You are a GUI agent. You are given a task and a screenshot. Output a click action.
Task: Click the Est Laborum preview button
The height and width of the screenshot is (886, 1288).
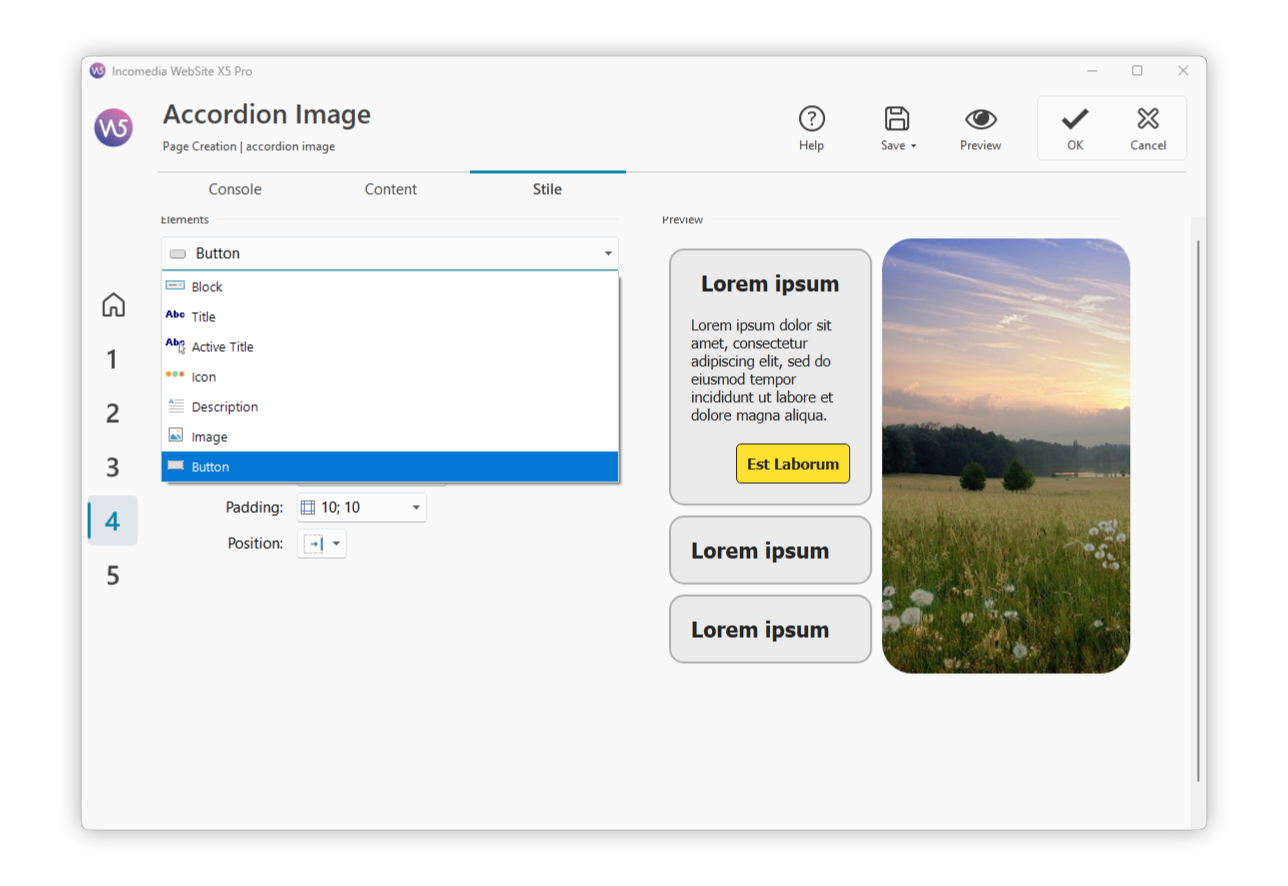click(793, 464)
